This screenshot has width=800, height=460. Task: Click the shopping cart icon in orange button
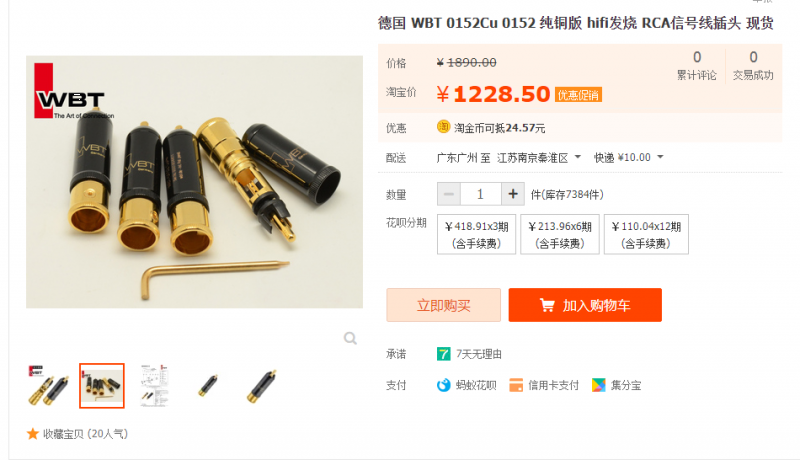pyautogui.click(x=547, y=305)
